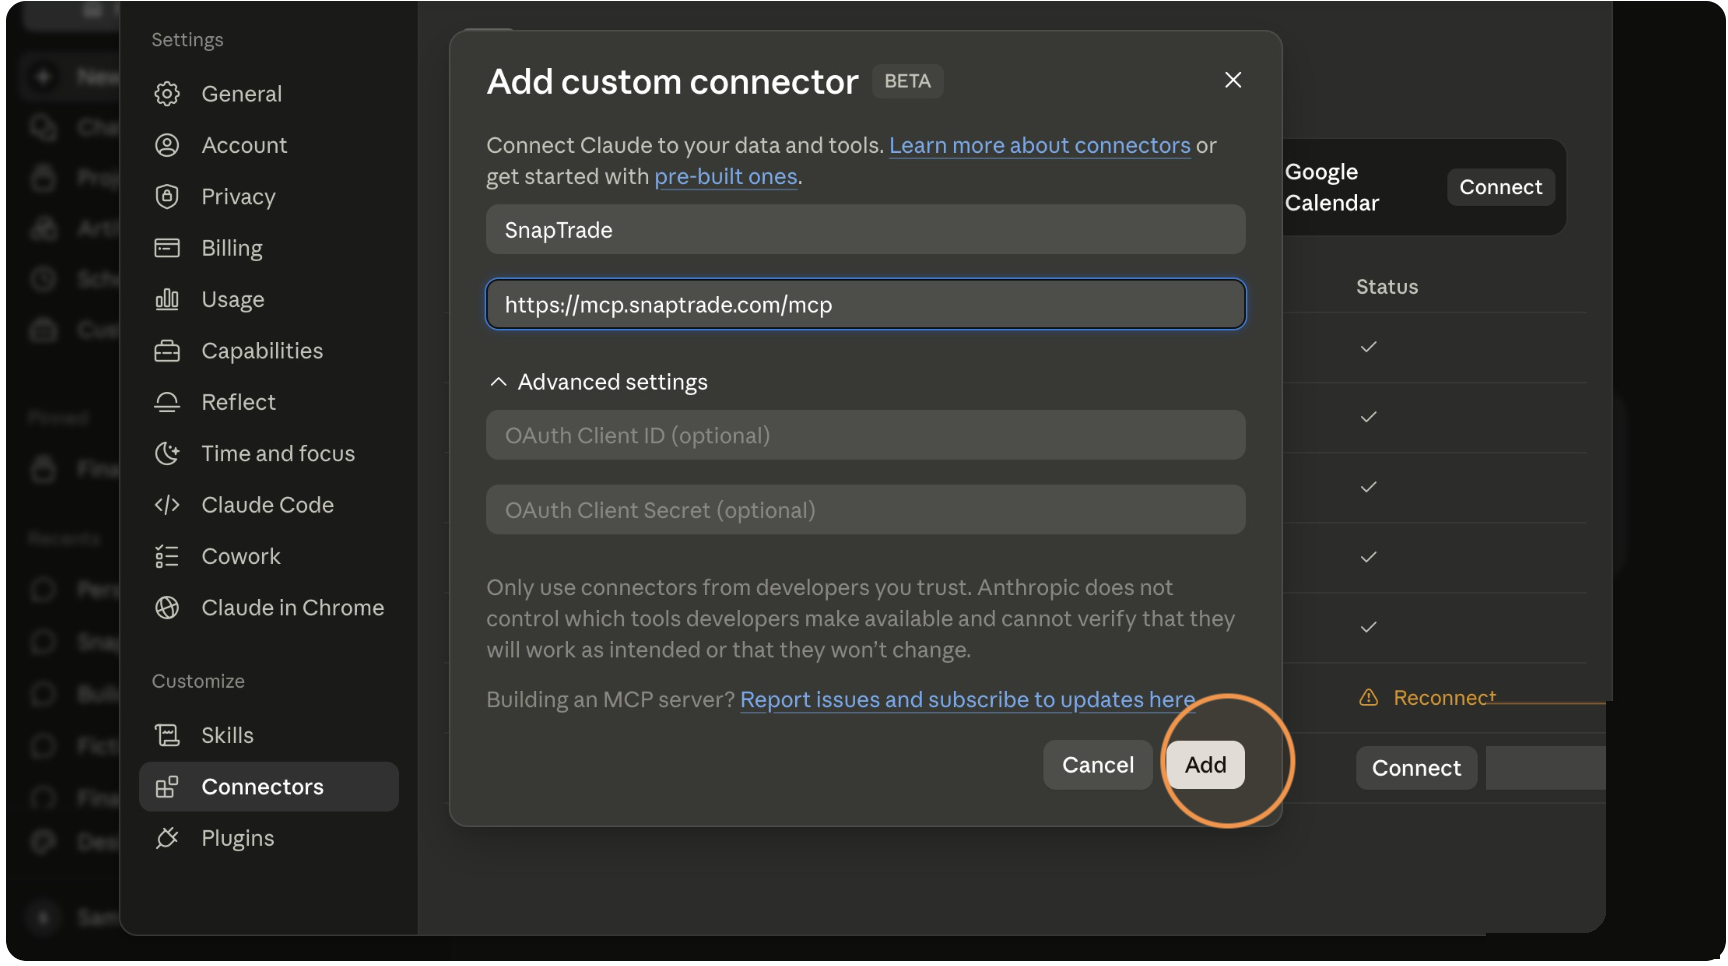The height and width of the screenshot is (966, 1728).
Task: Click the OAuth Client Secret field
Action: coord(866,510)
